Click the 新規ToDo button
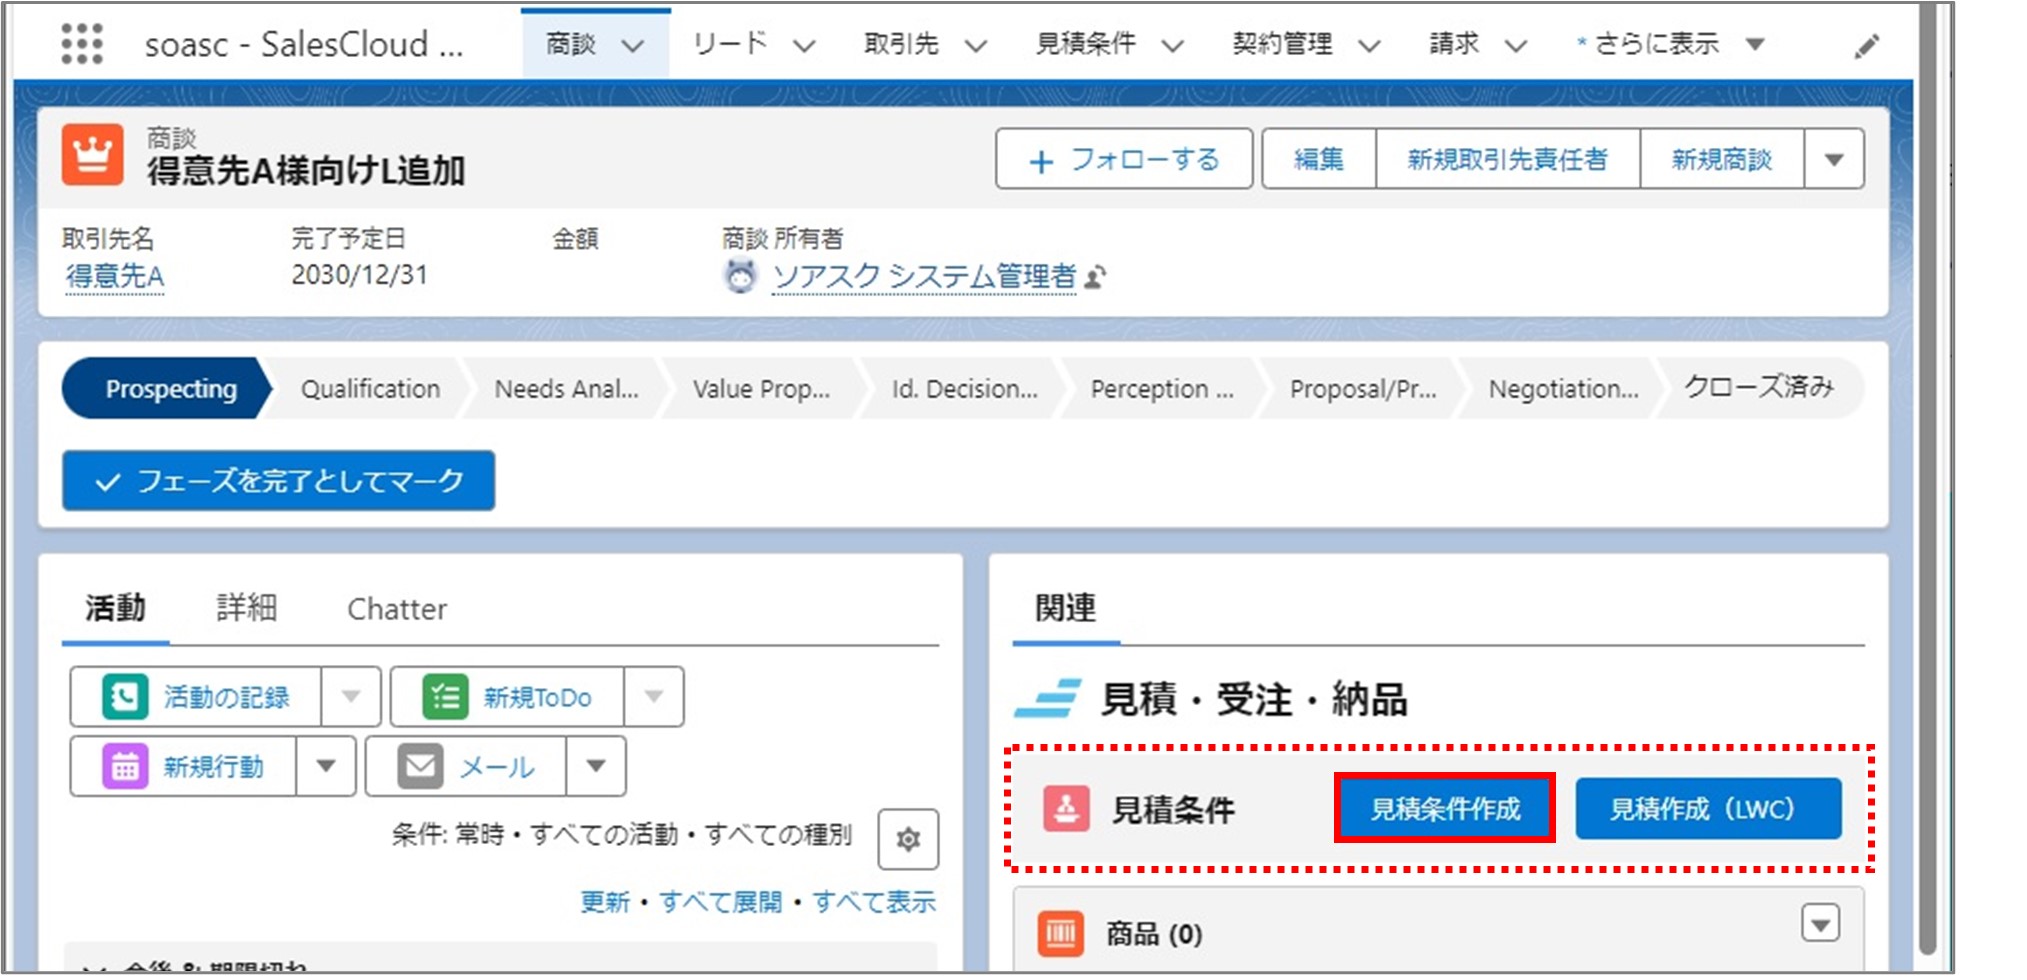The height and width of the screenshot is (980, 2027). pyautogui.click(x=507, y=696)
